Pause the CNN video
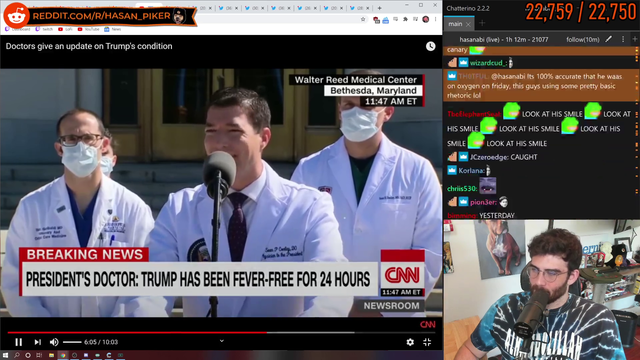This screenshot has width=640, height=360. click(x=18, y=342)
